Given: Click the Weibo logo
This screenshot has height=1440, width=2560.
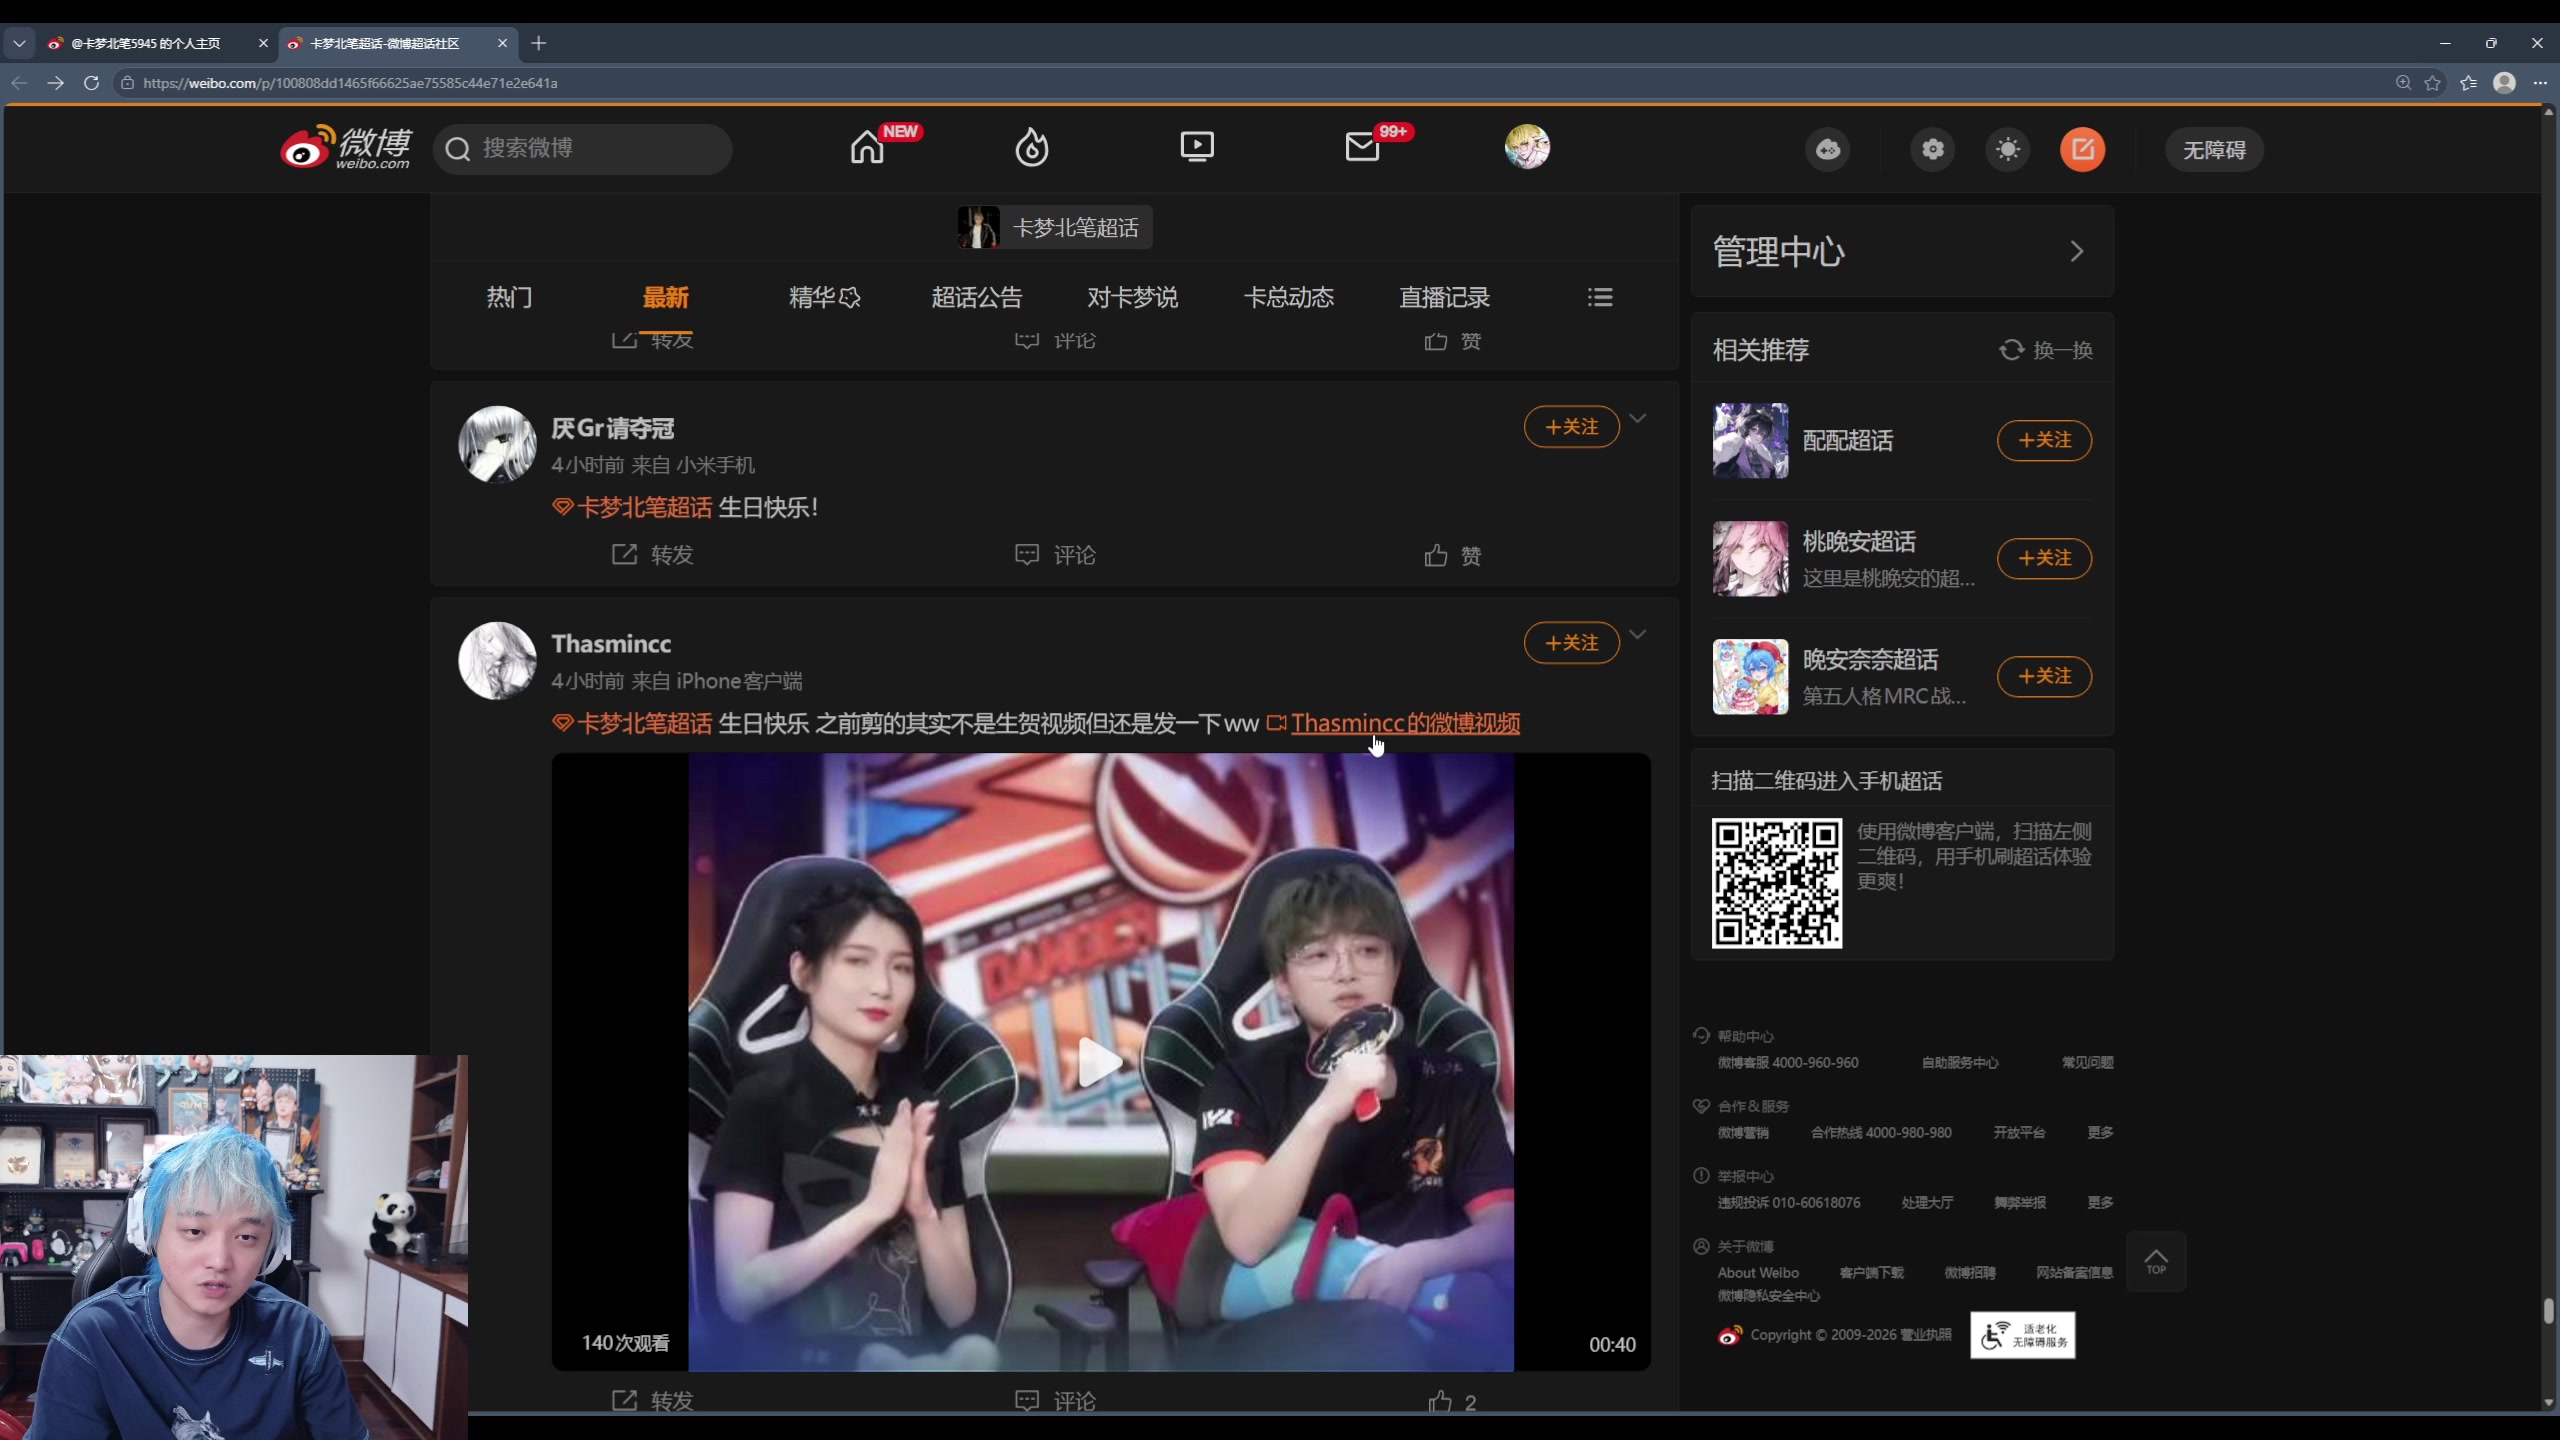Looking at the screenshot, I should coord(346,148).
